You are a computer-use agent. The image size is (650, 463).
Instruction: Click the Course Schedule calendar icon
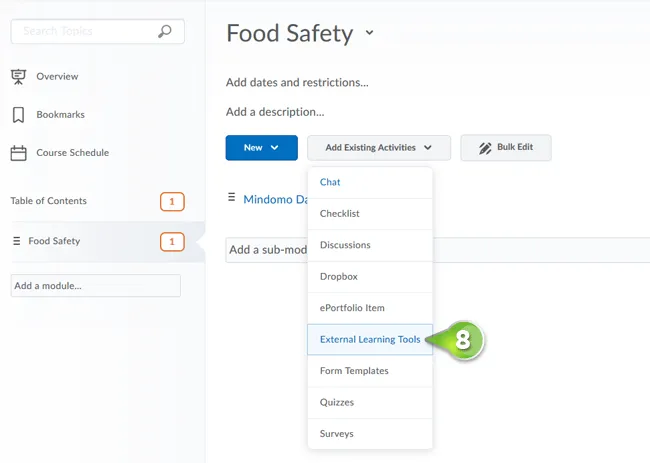[x=18, y=153]
